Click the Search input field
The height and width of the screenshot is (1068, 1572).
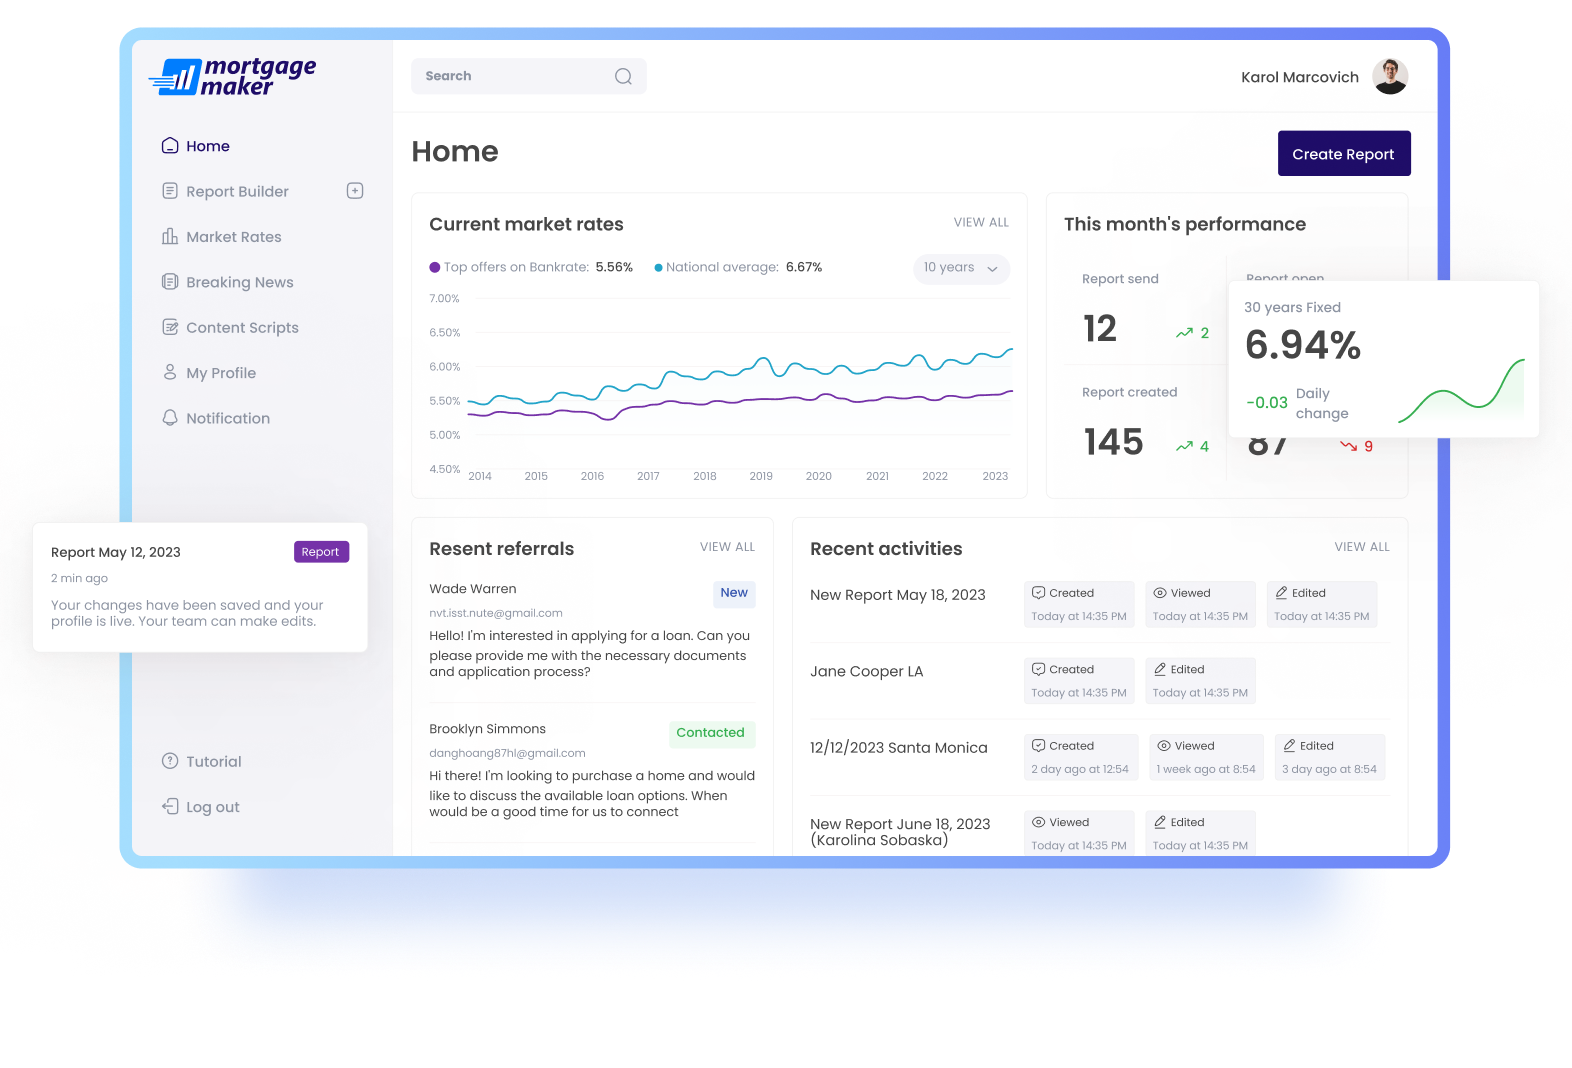pyautogui.click(x=510, y=77)
